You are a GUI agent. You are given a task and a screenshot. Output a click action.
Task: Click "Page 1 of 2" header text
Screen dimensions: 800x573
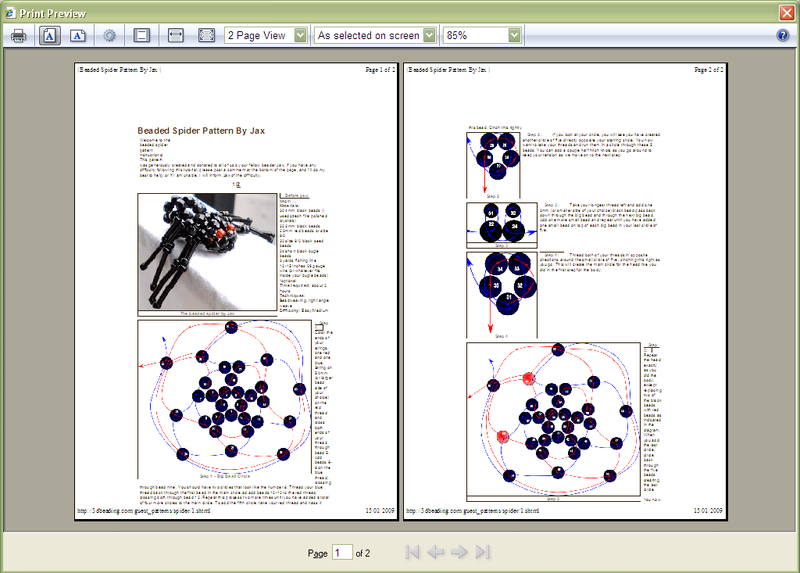tap(380, 70)
